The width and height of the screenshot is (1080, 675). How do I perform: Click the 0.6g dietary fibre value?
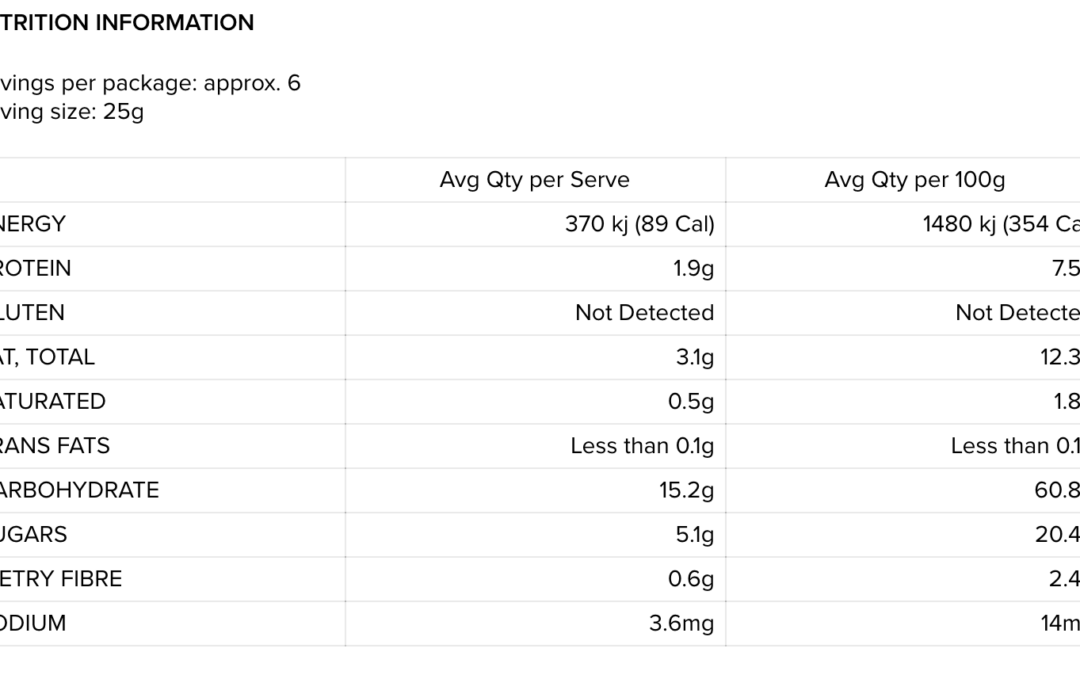[691, 578]
